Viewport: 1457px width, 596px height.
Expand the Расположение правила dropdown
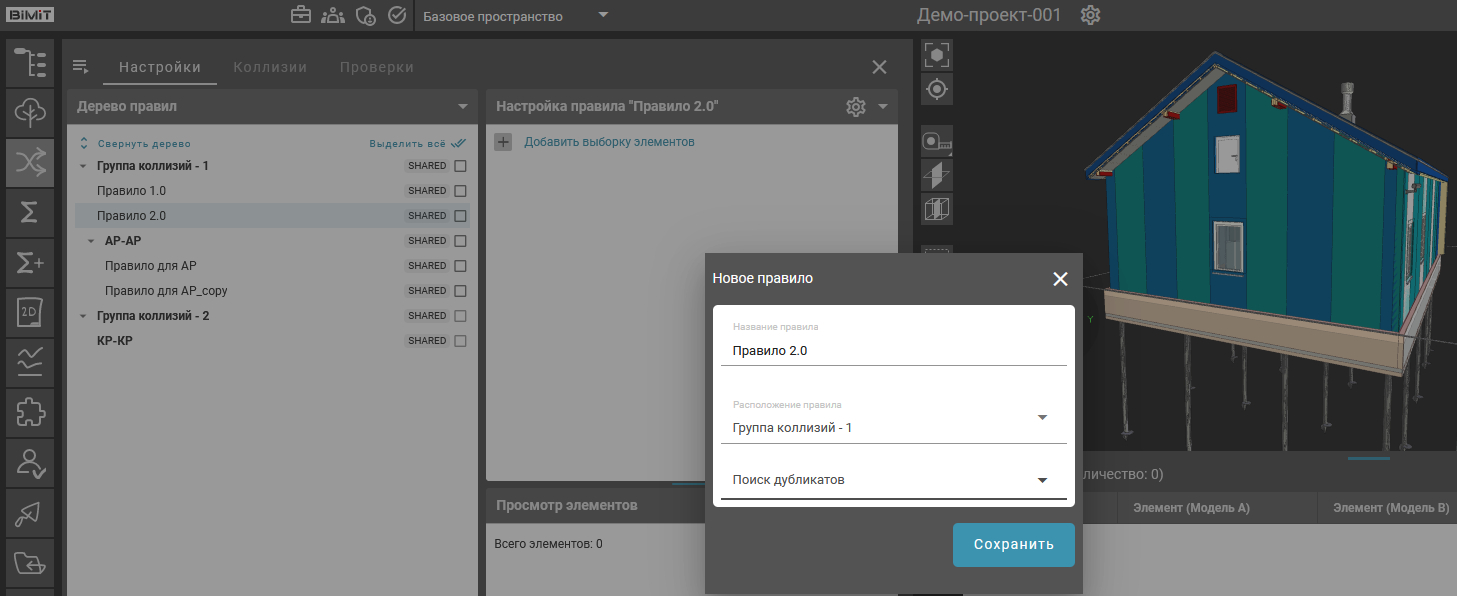(x=1041, y=418)
